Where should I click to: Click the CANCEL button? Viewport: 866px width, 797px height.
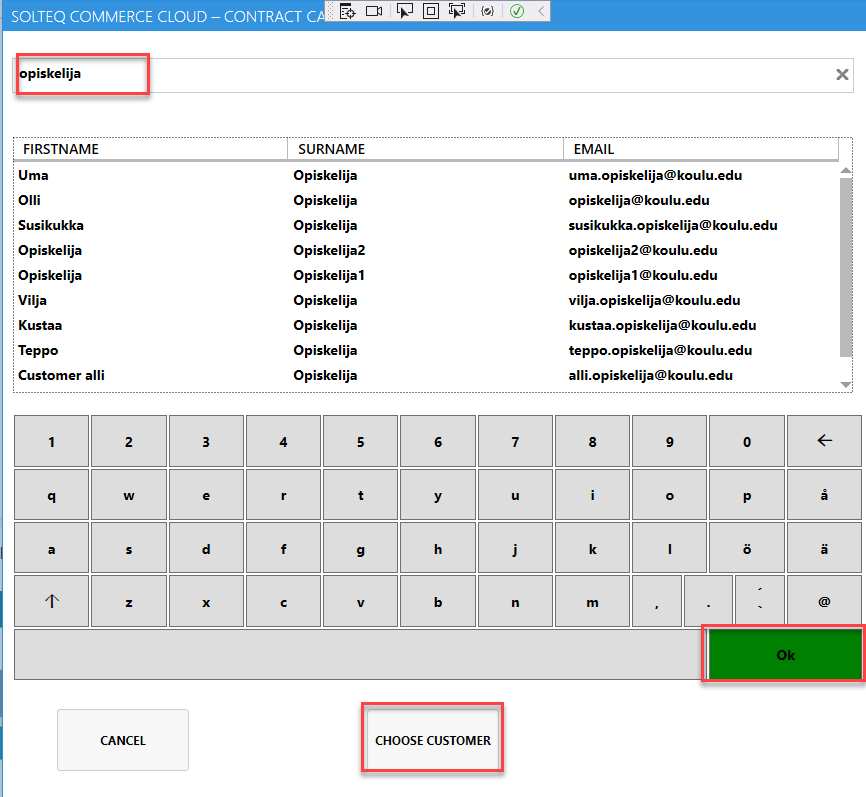[x=123, y=741]
